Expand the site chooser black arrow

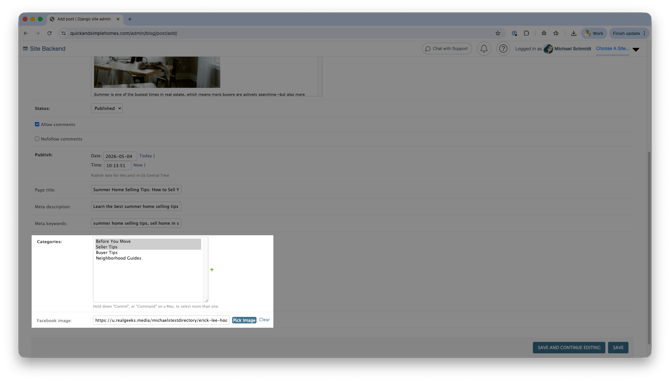636,50
